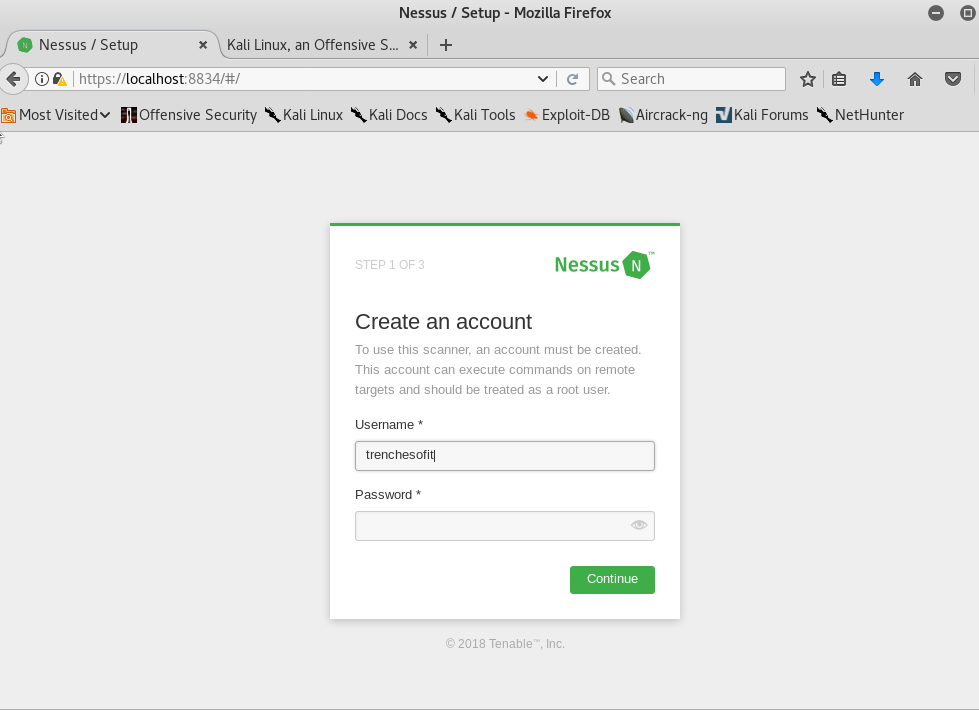Open the Kali Forums bookmark
Viewport: 979px width, 710px height.
tap(762, 115)
